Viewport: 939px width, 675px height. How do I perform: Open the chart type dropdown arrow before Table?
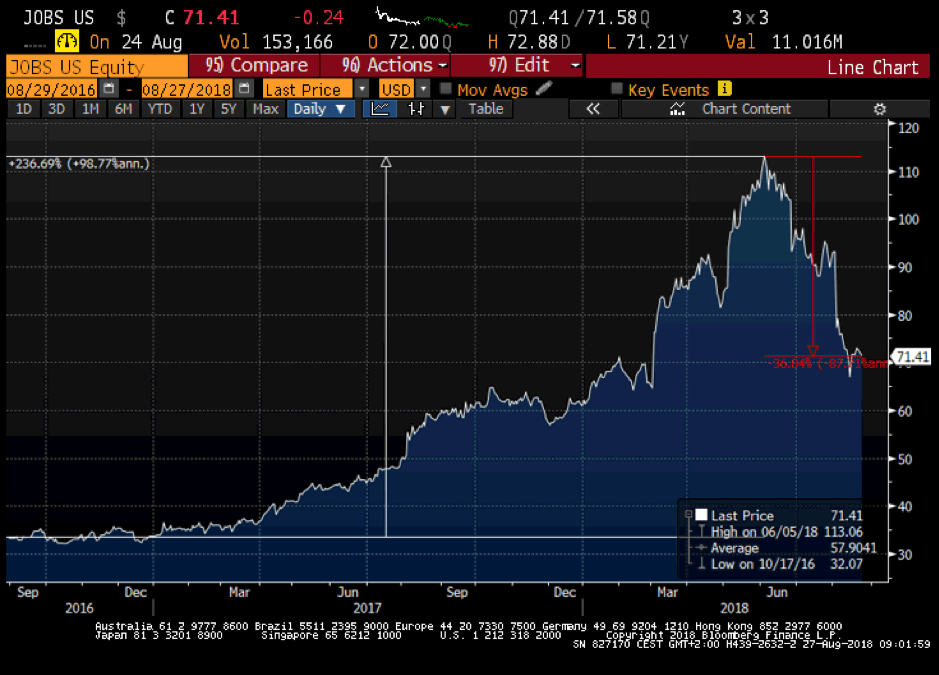445,110
